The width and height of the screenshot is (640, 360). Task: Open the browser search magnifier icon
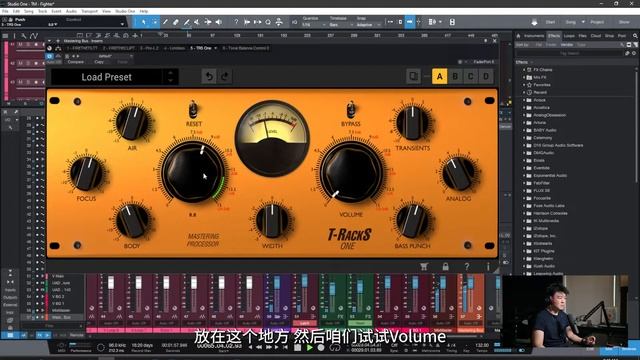point(635,36)
